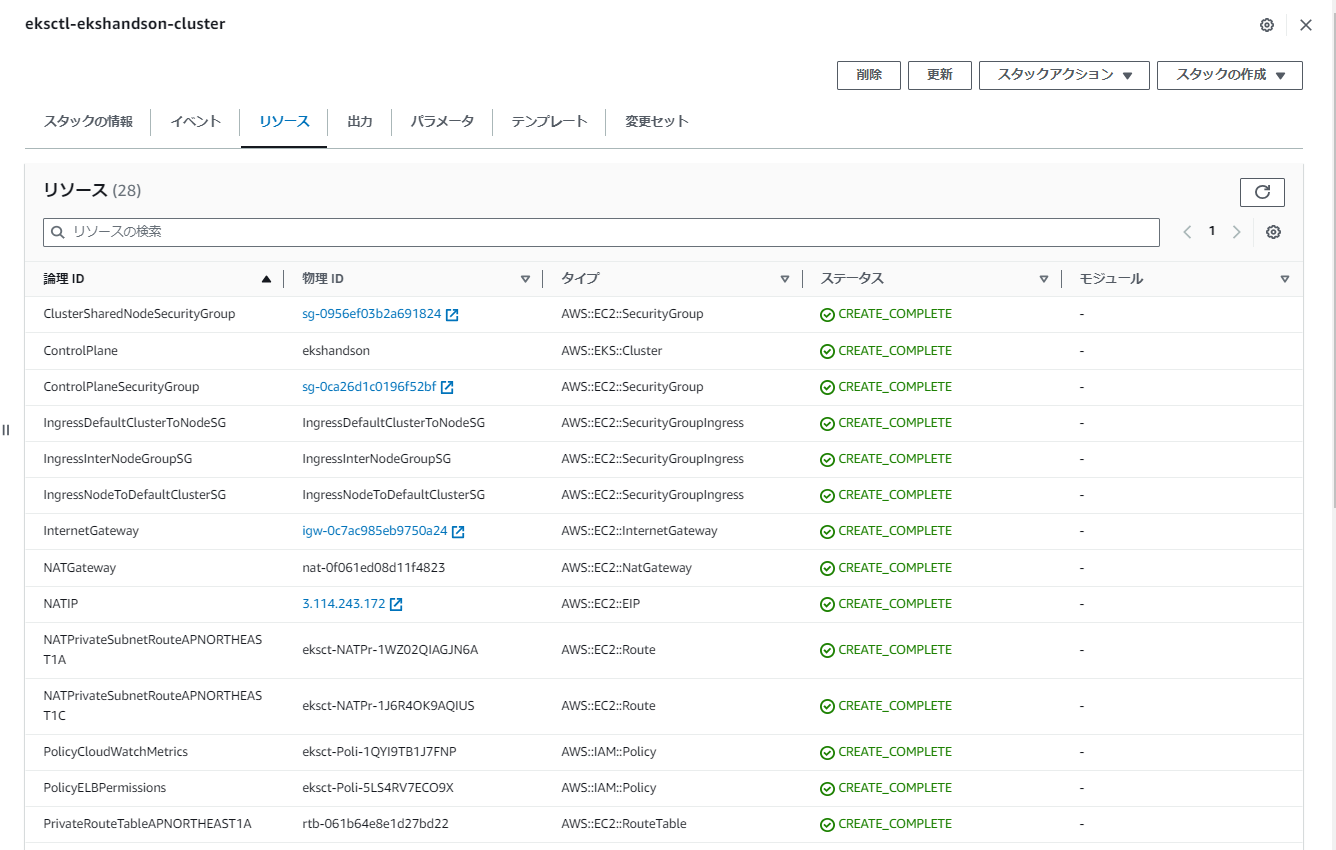
Task: Open security group link sg-0956ef03b2a691824
Action: pos(371,314)
